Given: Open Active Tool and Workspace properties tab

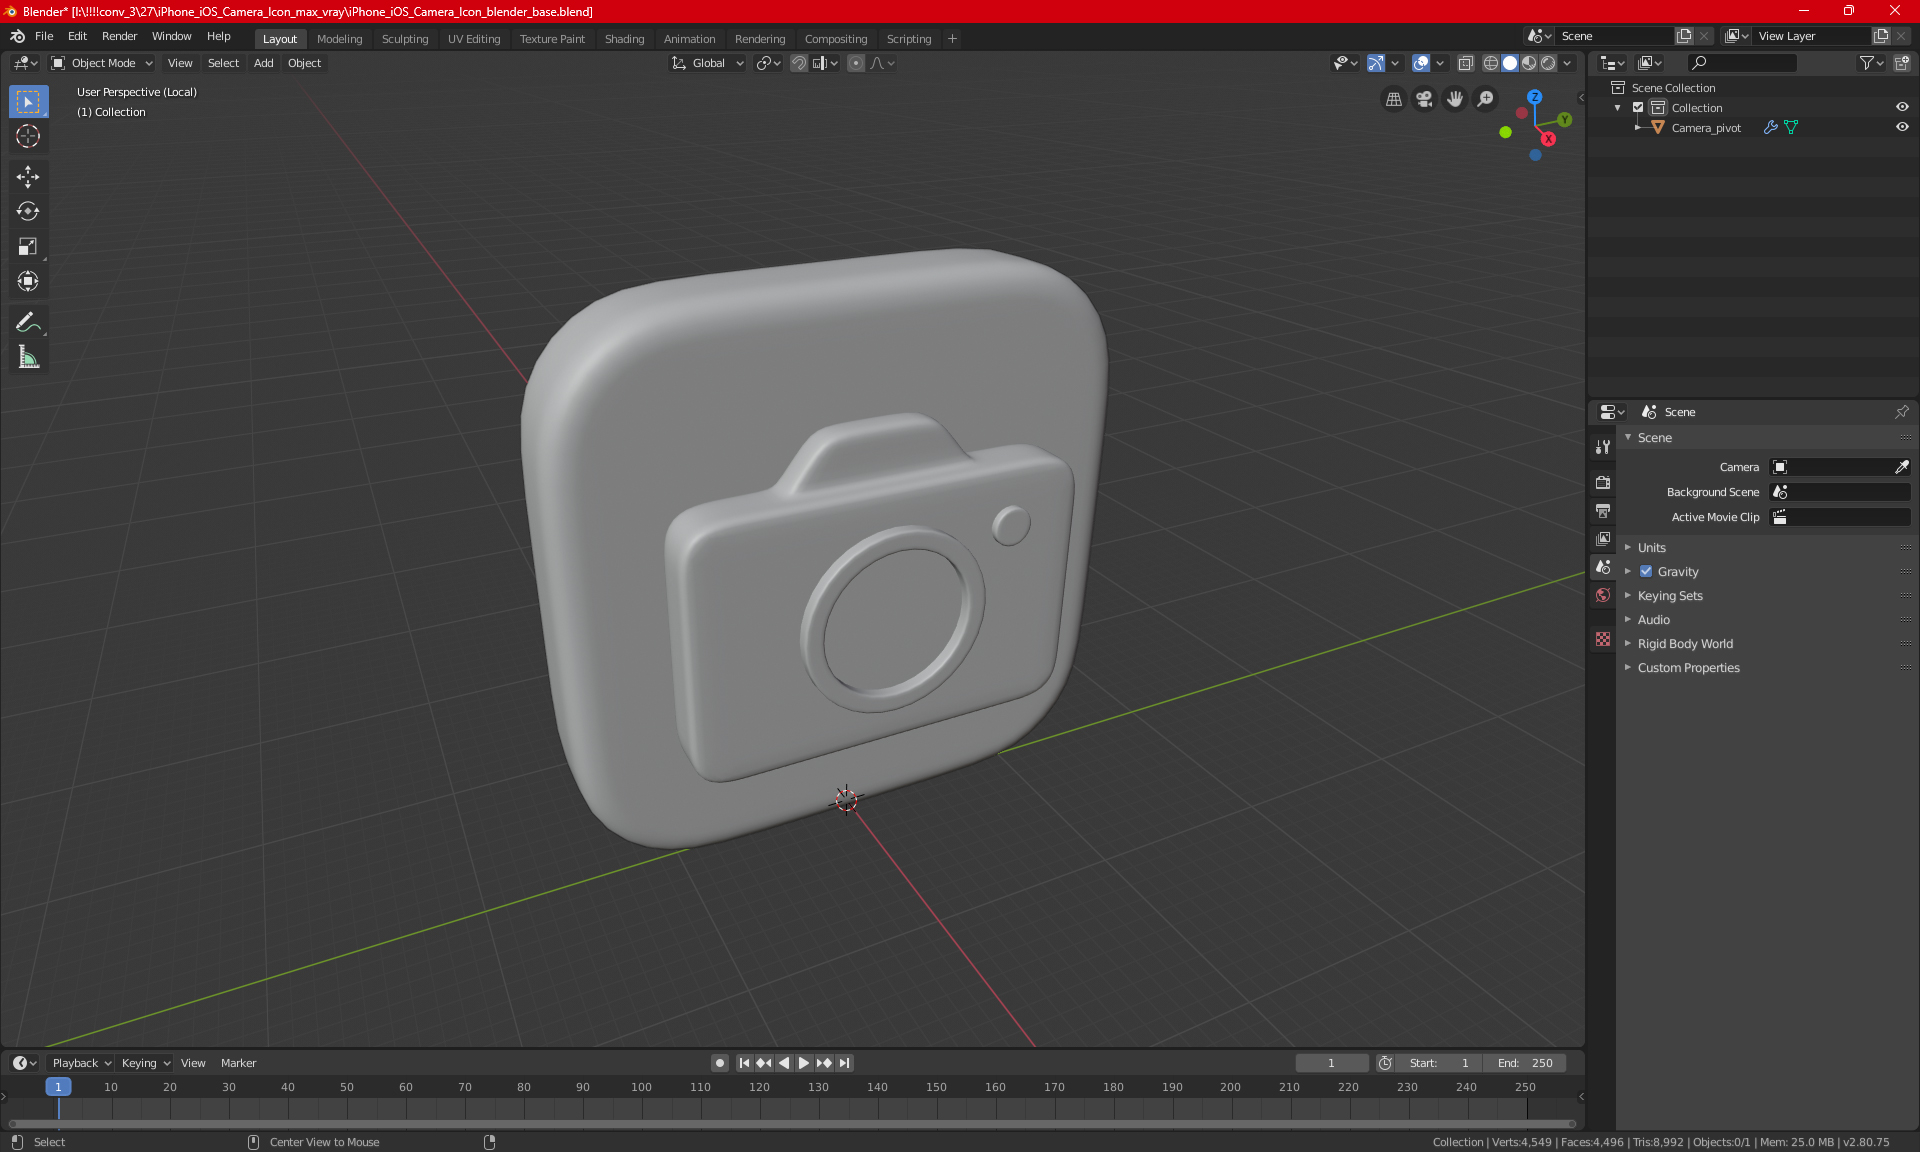Looking at the screenshot, I should (1603, 447).
